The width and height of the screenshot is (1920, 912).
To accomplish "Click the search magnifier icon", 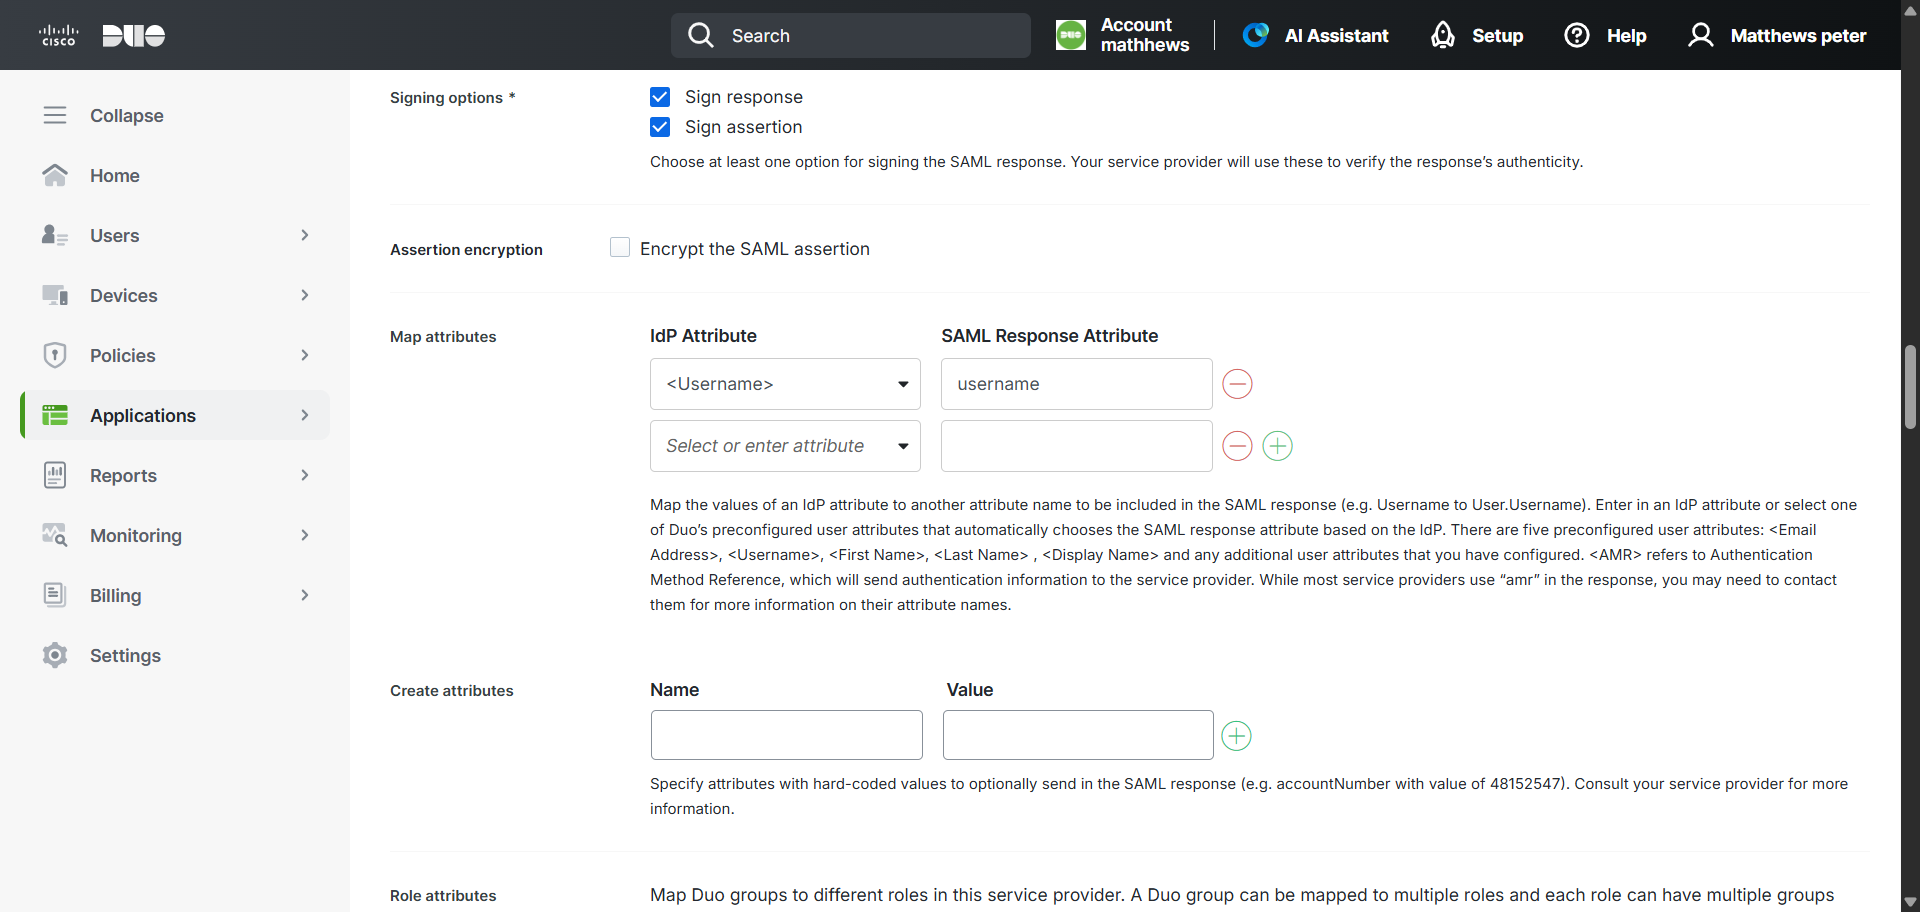I will point(701,35).
